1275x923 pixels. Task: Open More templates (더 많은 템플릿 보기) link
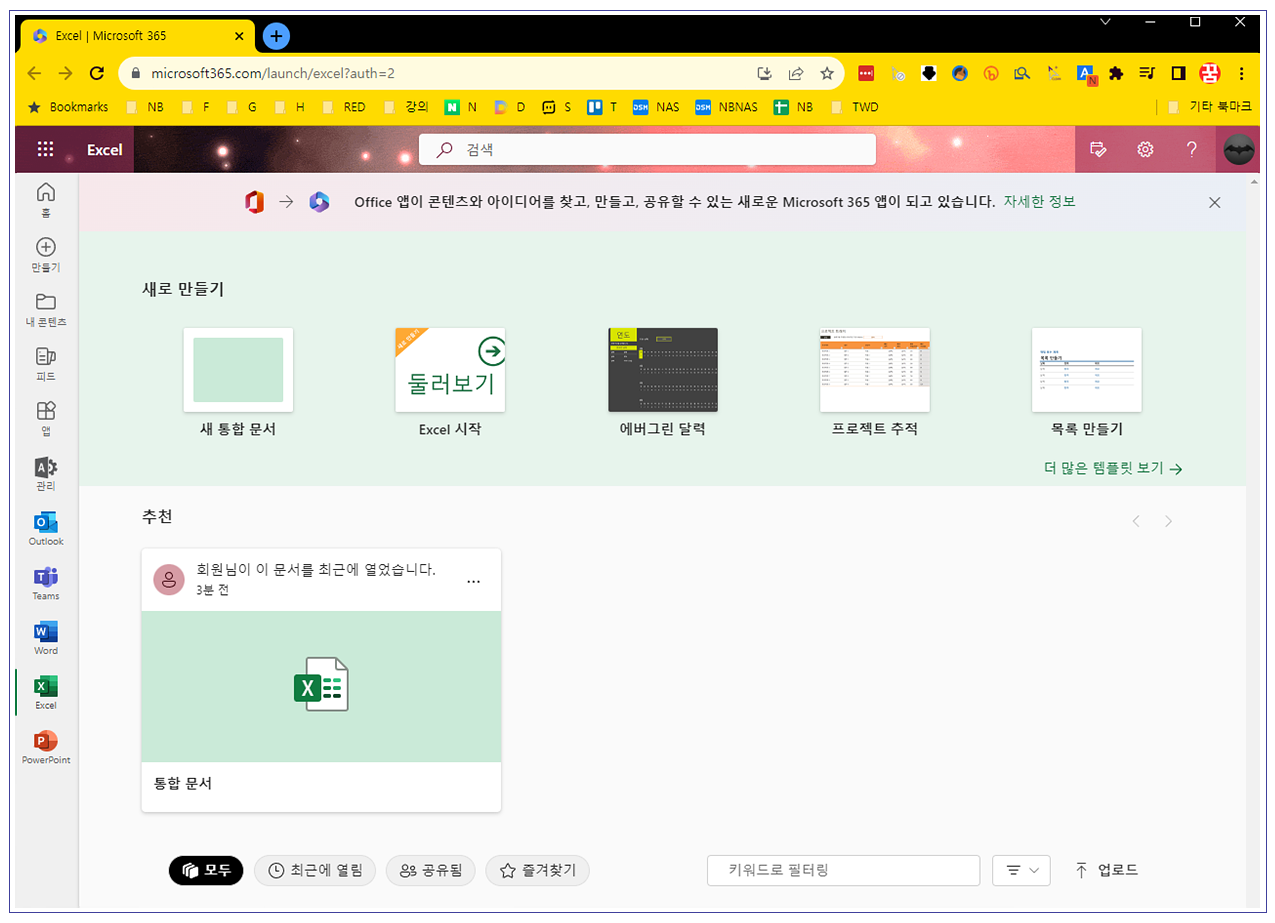(x=1113, y=468)
